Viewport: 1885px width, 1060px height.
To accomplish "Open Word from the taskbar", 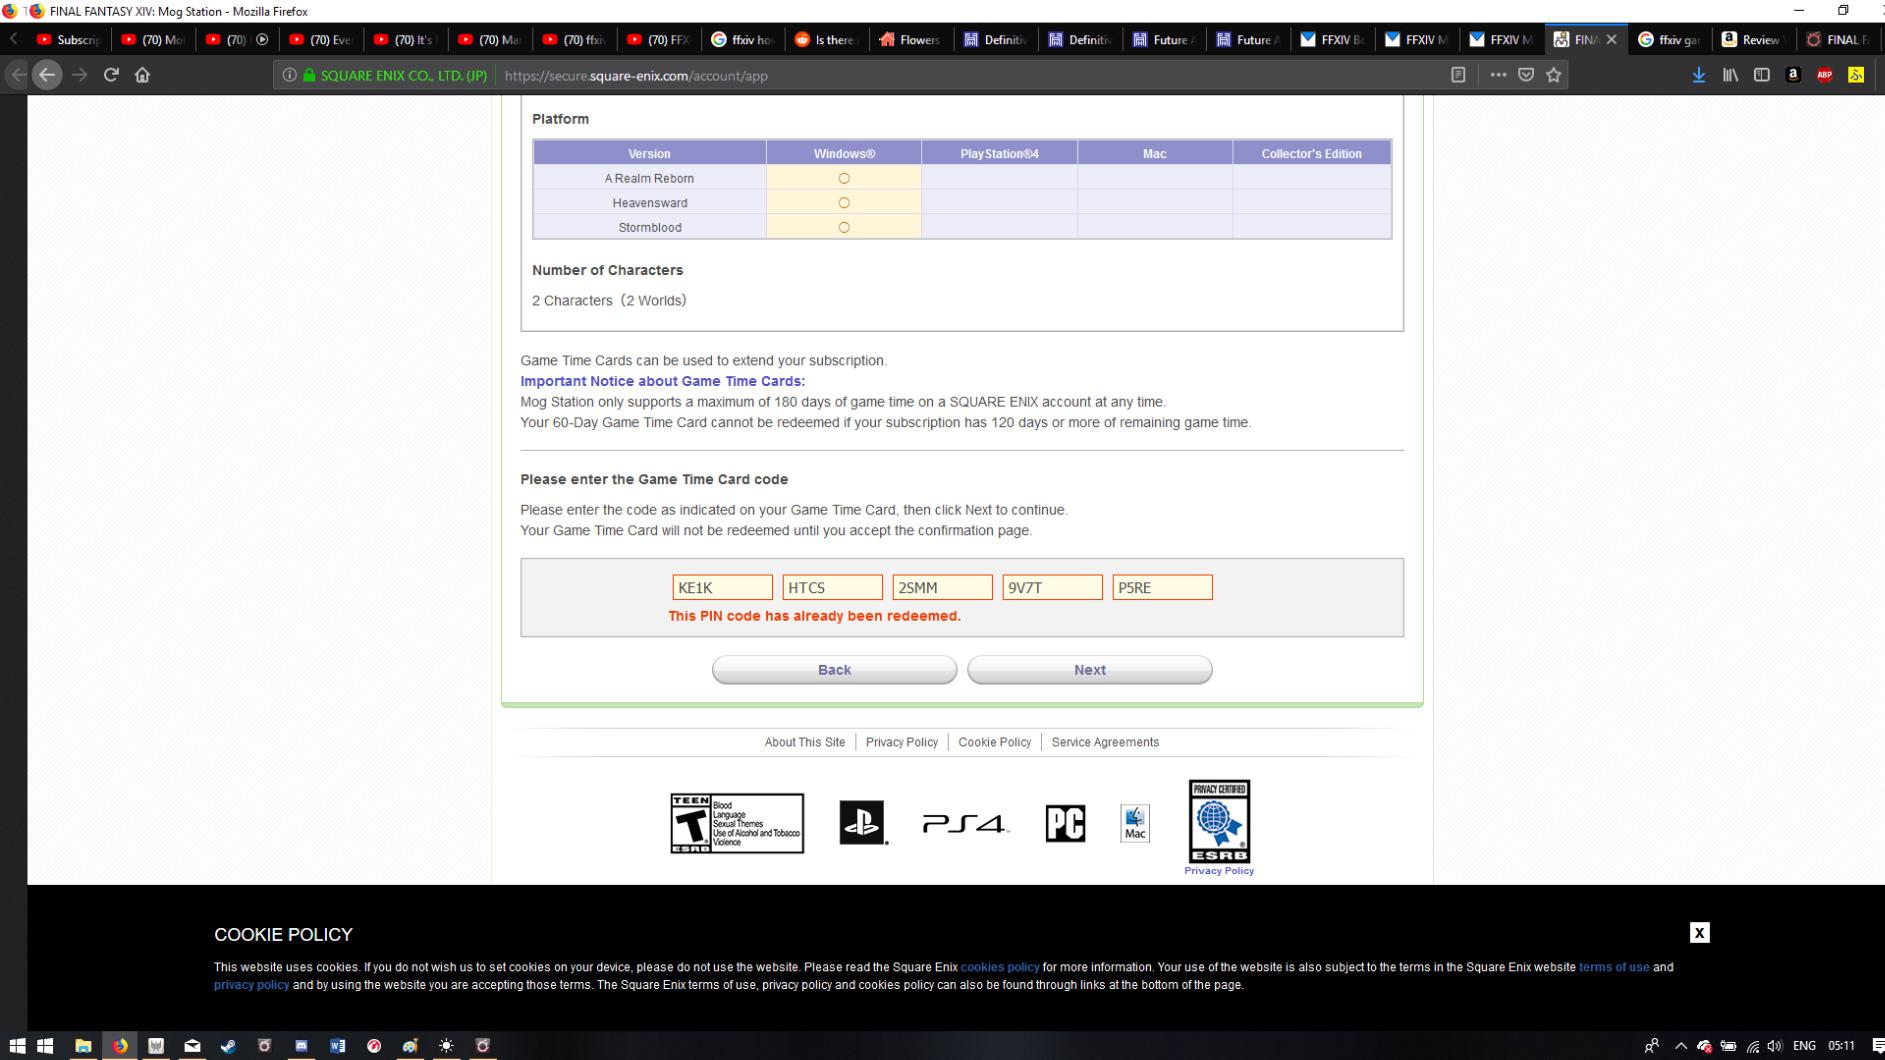I will coord(338,1045).
